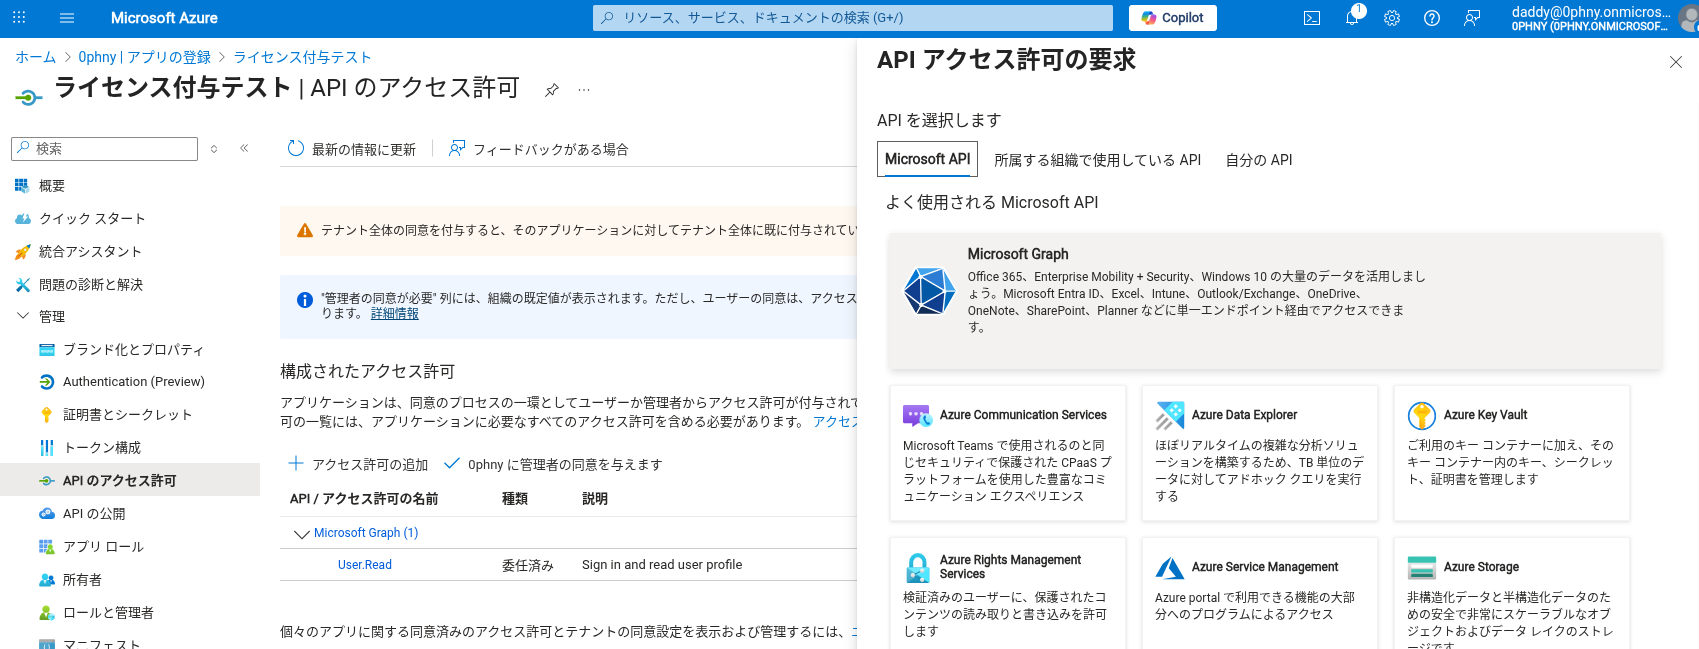Follow the 詳細情報 link

tap(395, 314)
